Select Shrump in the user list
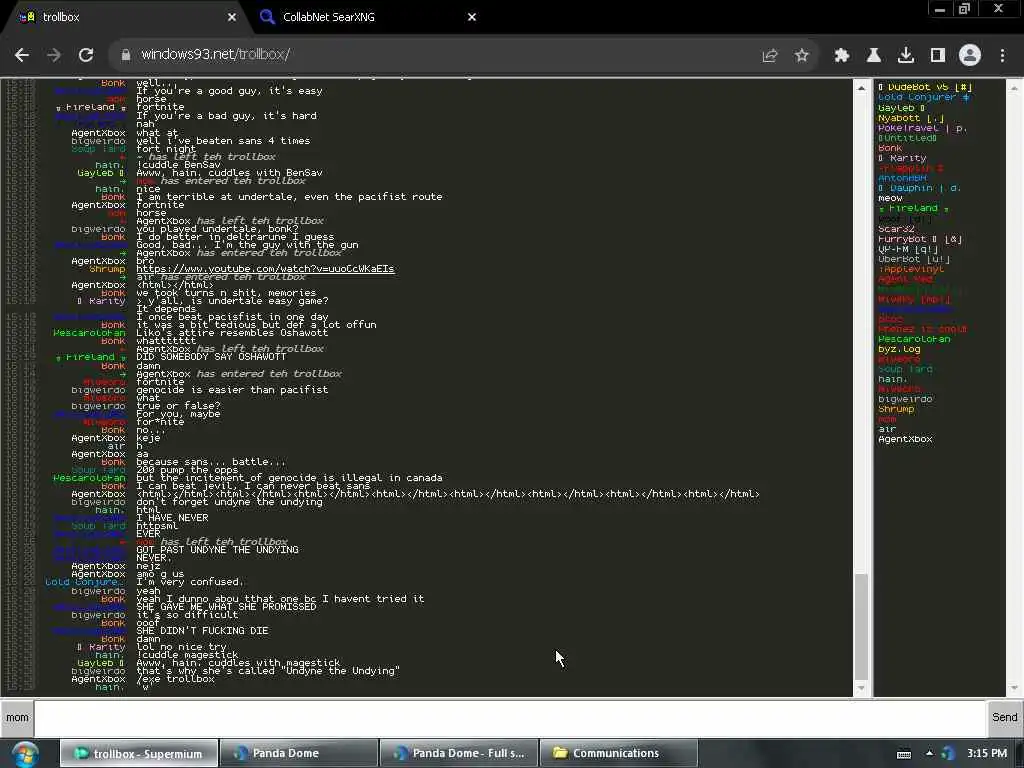This screenshot has height=768, width=1024. [896, 409]
